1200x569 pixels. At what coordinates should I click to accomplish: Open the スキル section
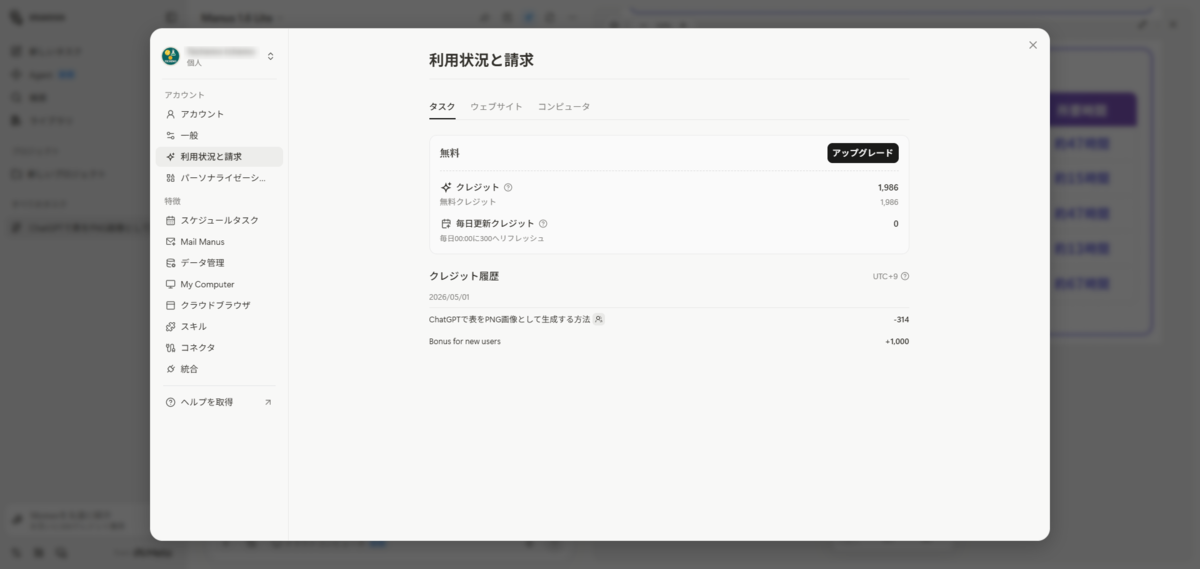click(219, 326)
